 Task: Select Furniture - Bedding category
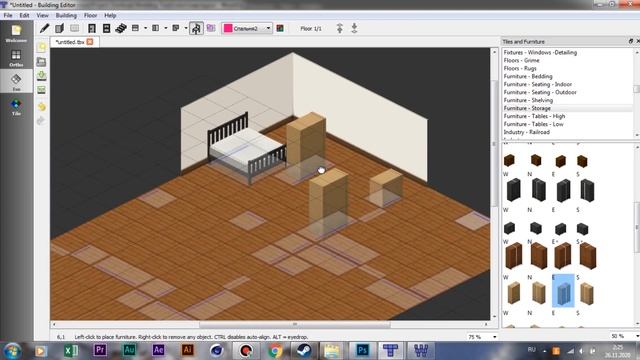tap(528, 76)
